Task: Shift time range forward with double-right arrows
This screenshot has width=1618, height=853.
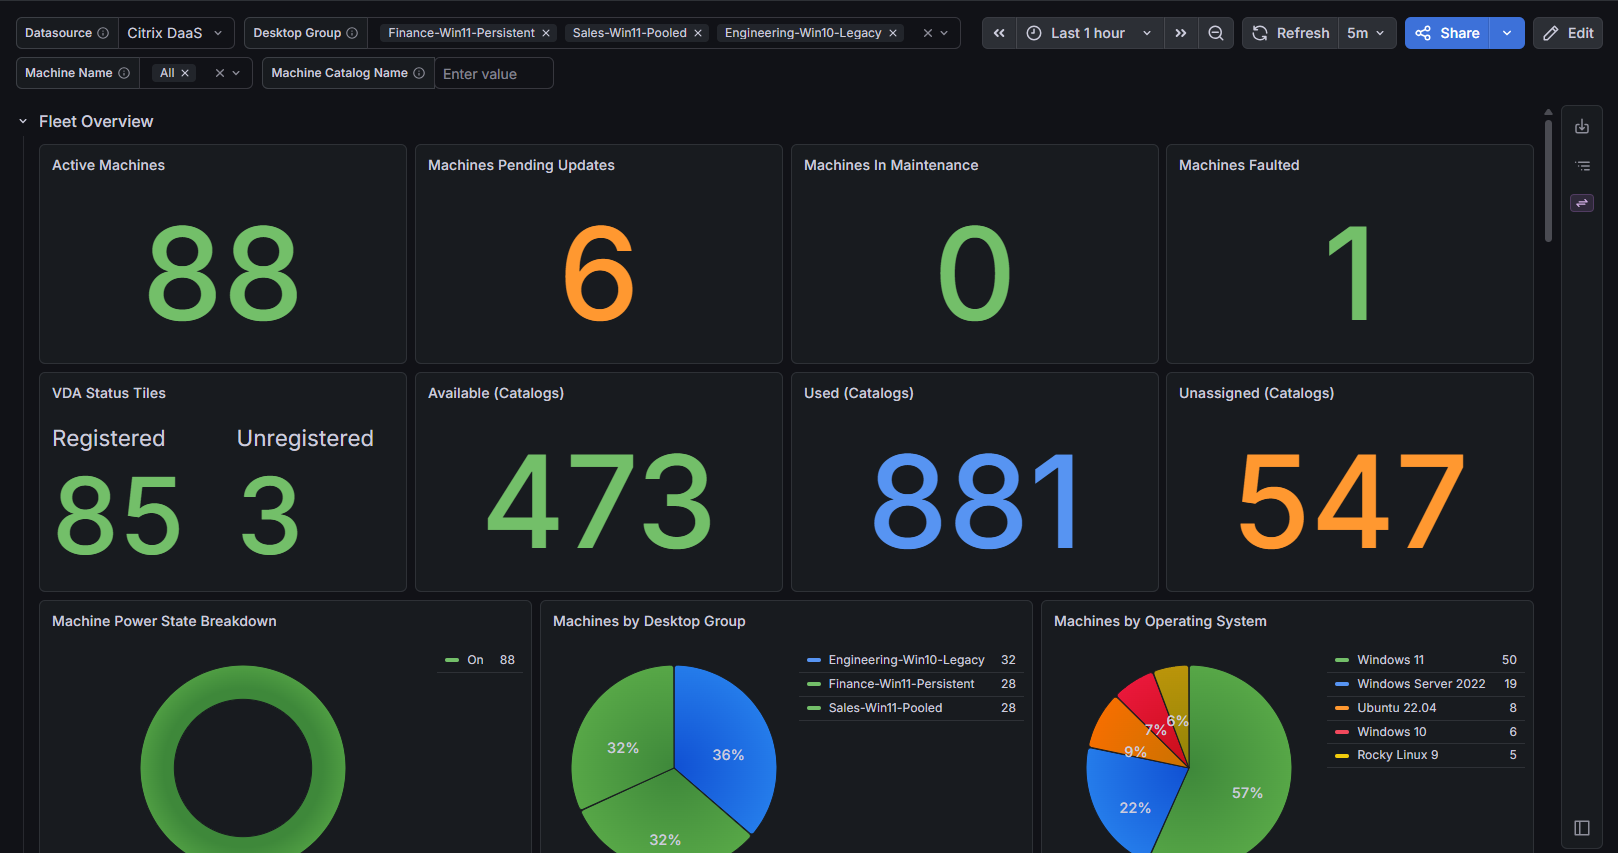Action: 1181,33
